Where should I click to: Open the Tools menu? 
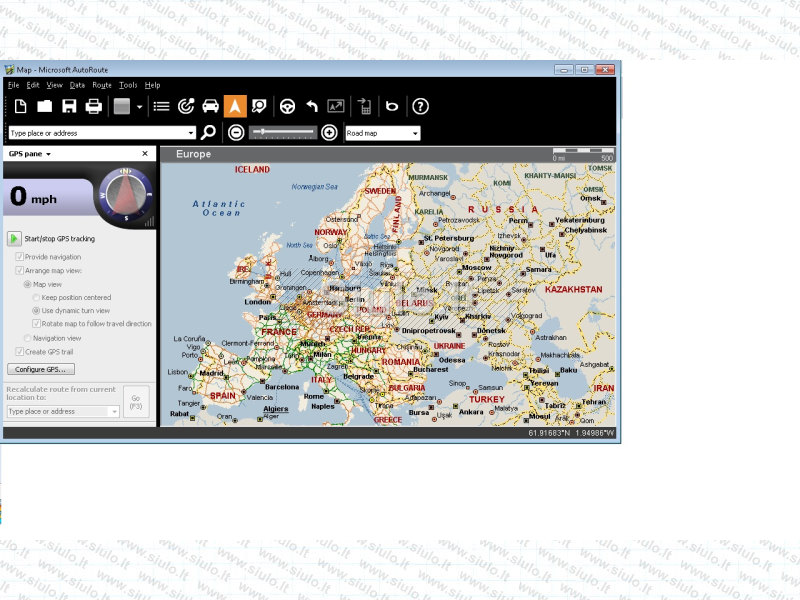128,85
